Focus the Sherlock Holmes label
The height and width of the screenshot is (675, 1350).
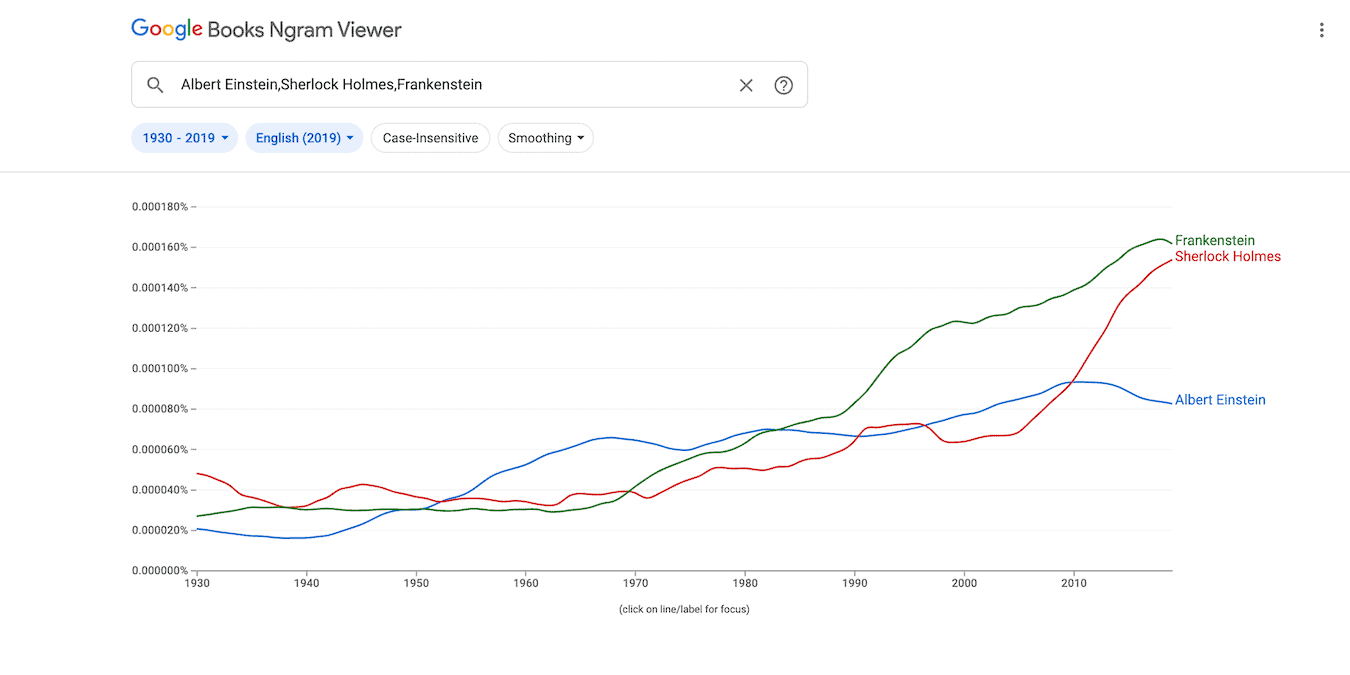[x=1227, y=256]
